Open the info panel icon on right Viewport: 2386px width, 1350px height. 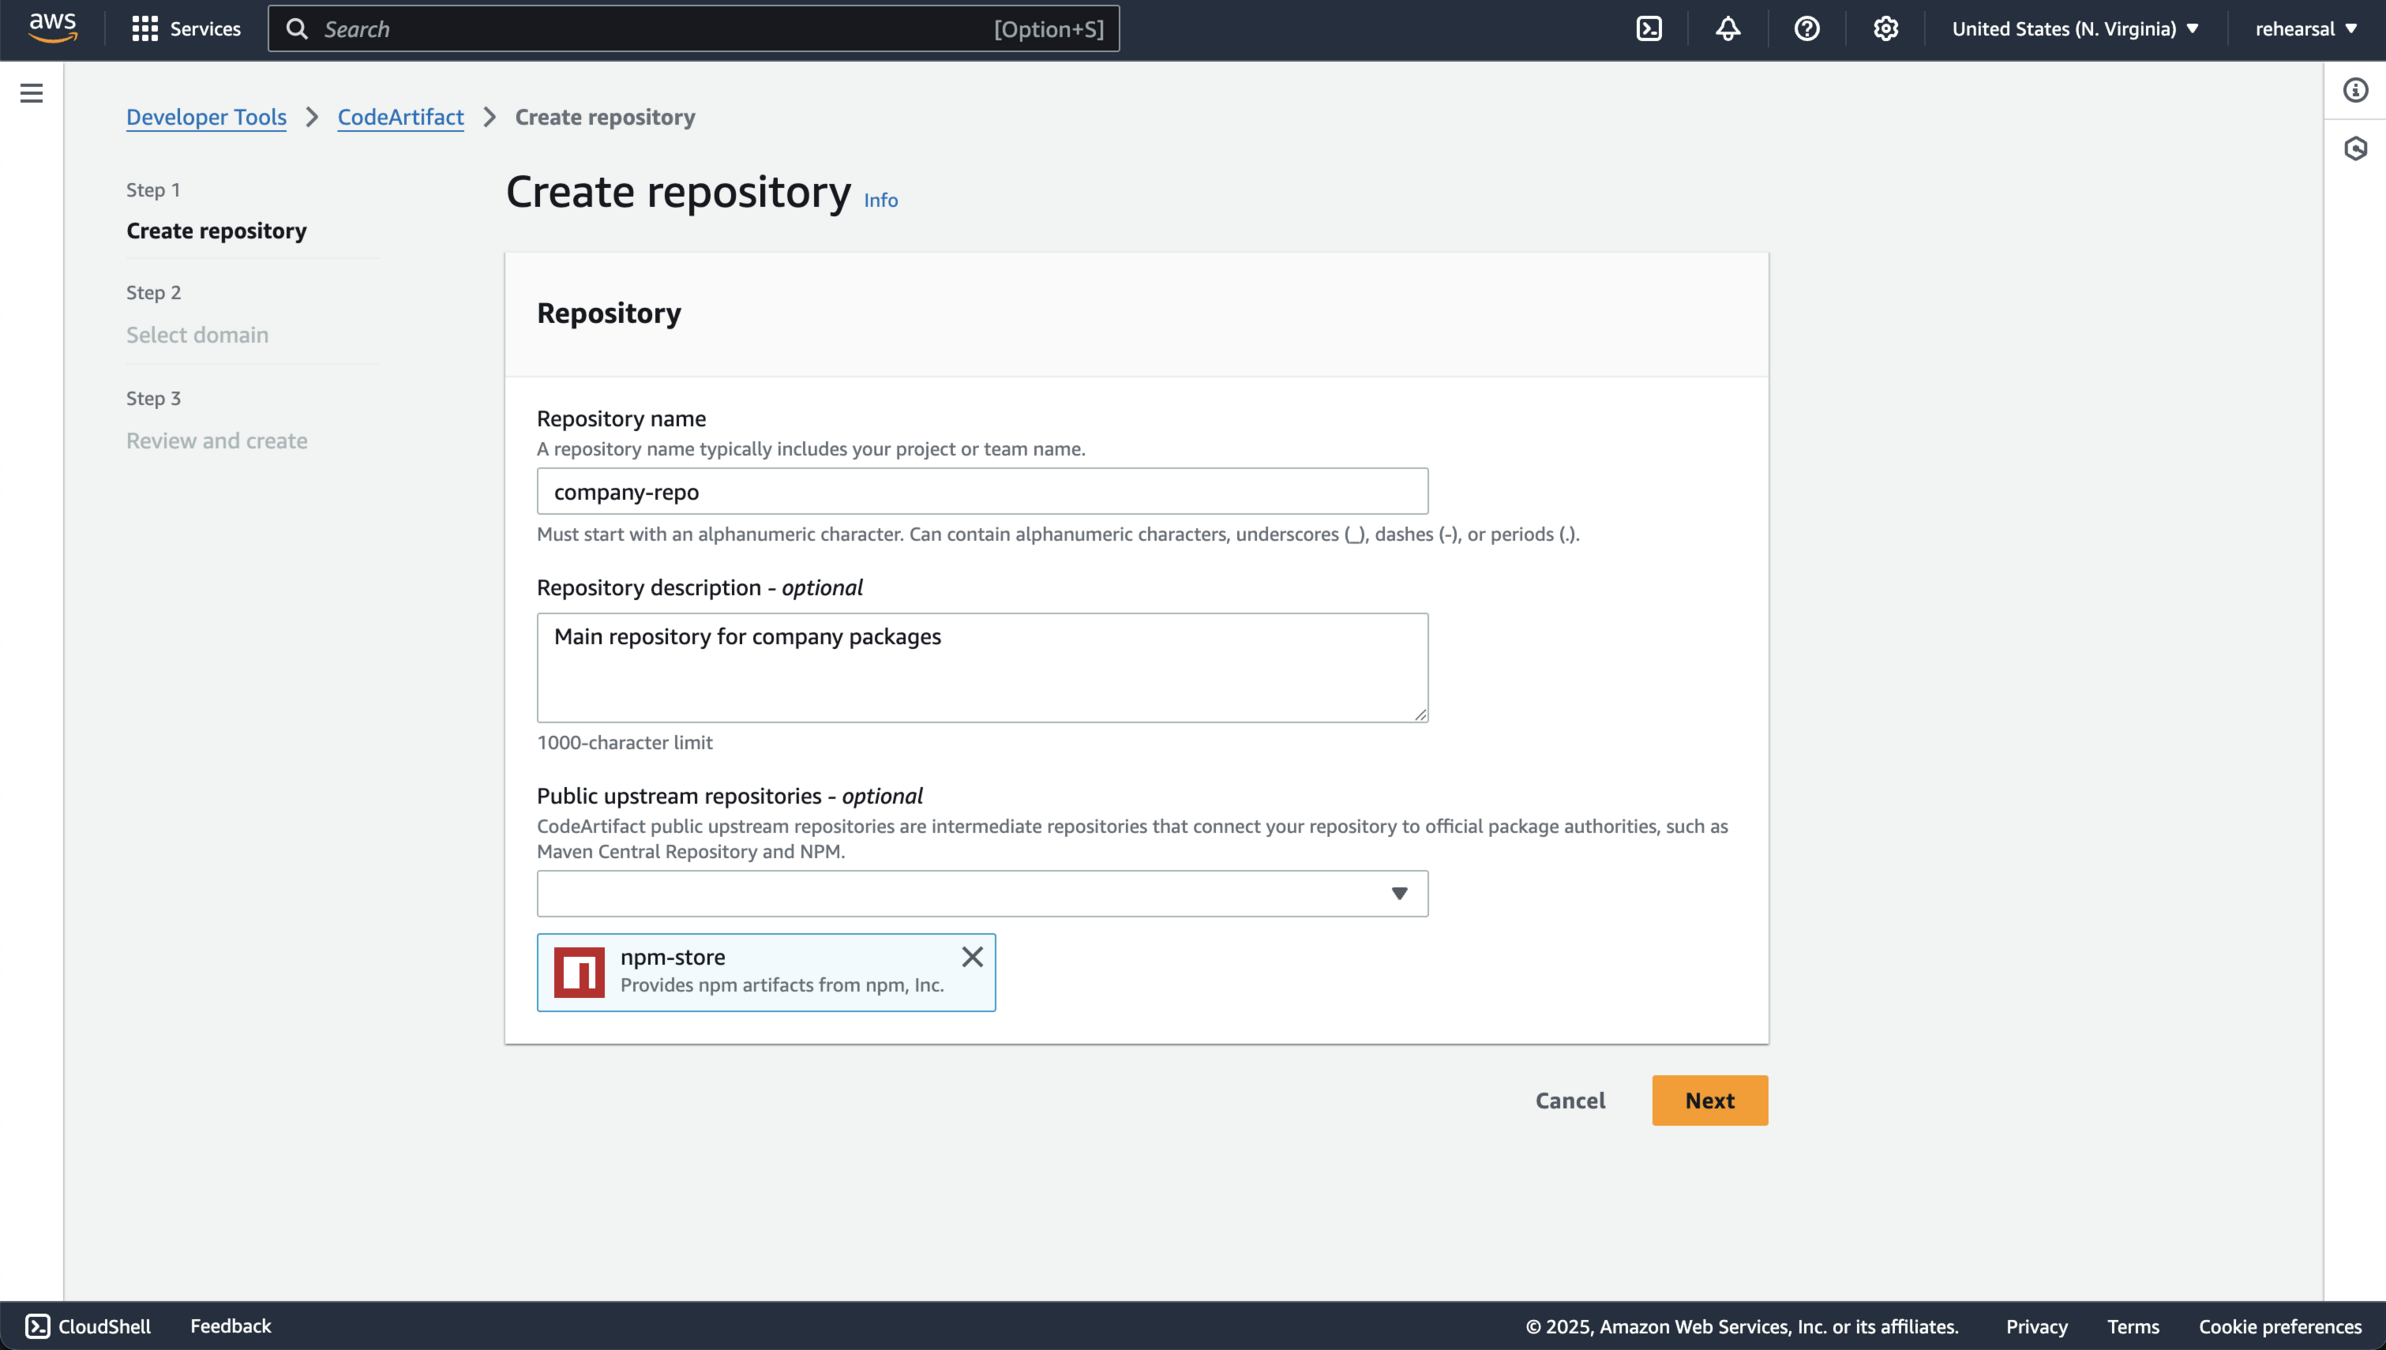click(x=2355, y=90)
